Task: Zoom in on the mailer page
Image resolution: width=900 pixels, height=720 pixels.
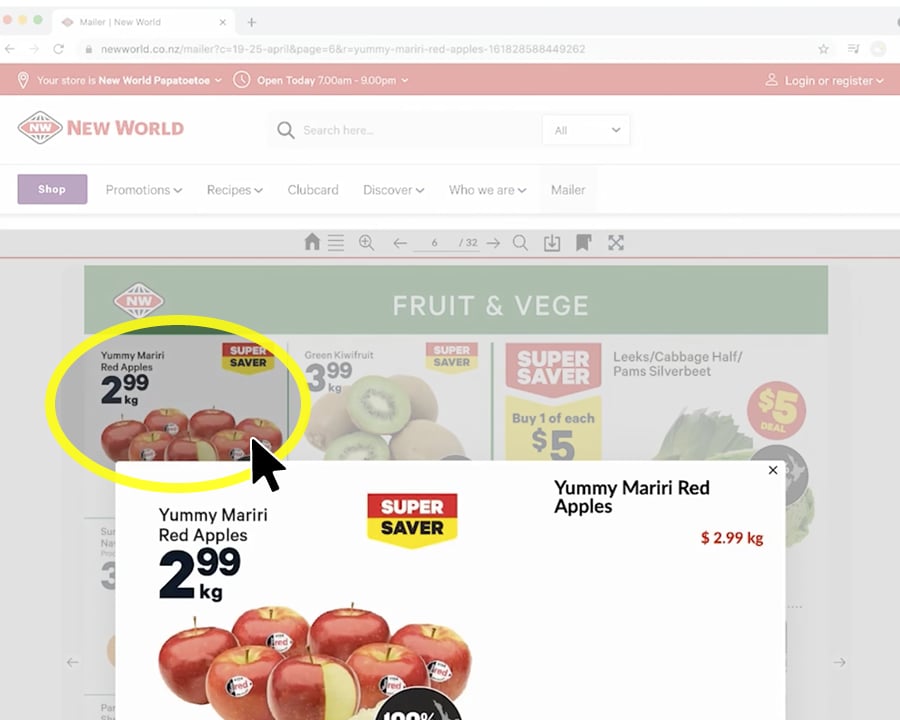Action: (x=366, y=242)
